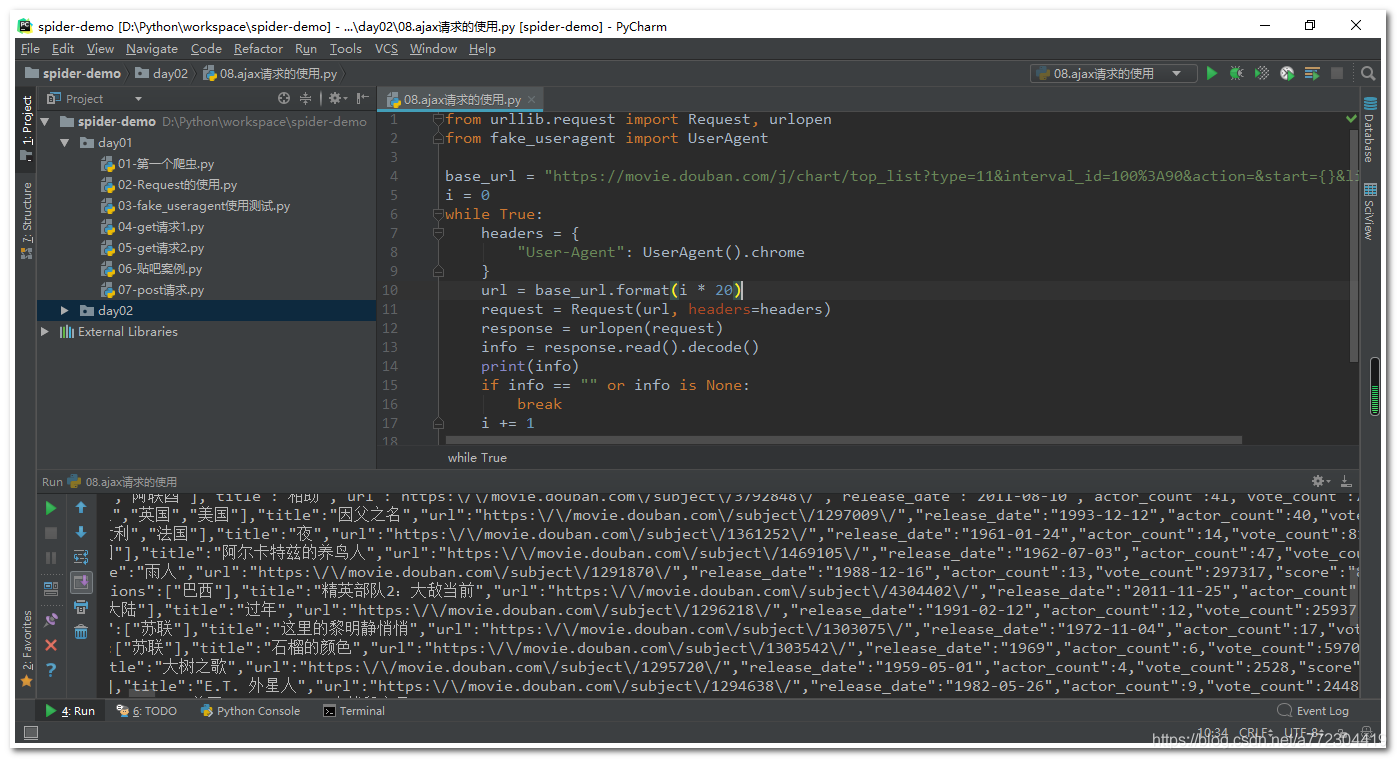This screenshot has height=759, width=1397.
Task: Open 2: Favorites side tab
Action: click(x=27, y=650)
